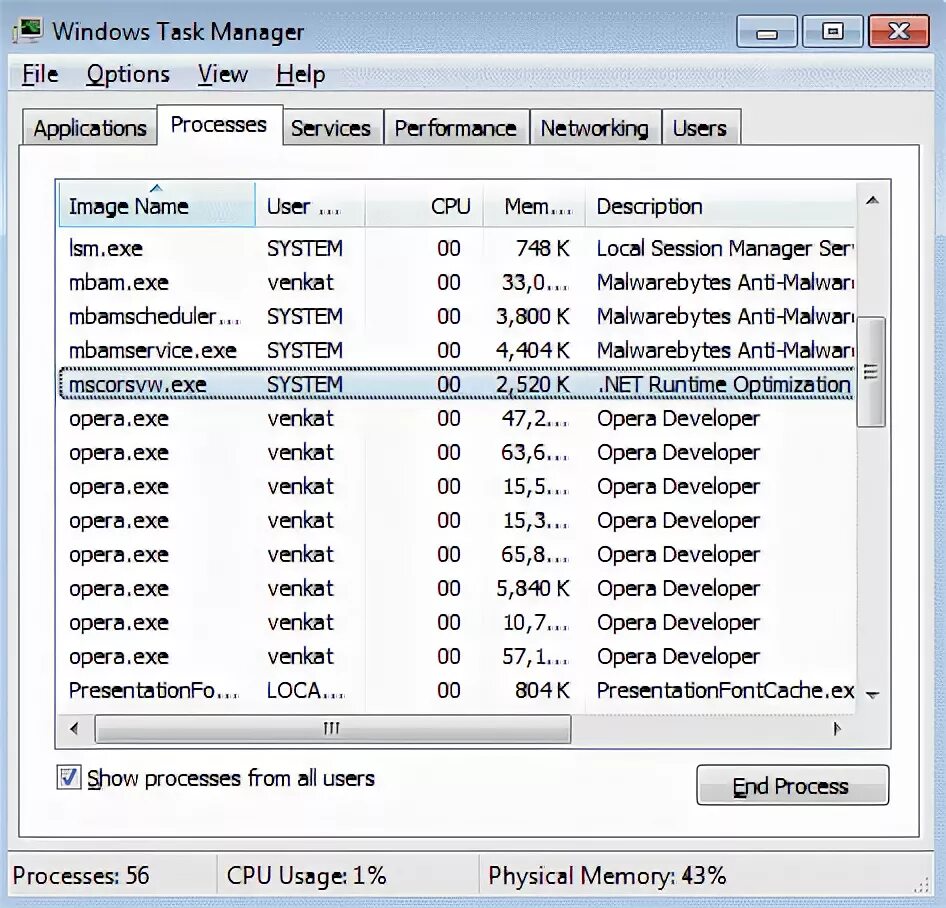Click the window resize grip corner
Viewport: 946px width, 908px height.
tap(922, 884)
